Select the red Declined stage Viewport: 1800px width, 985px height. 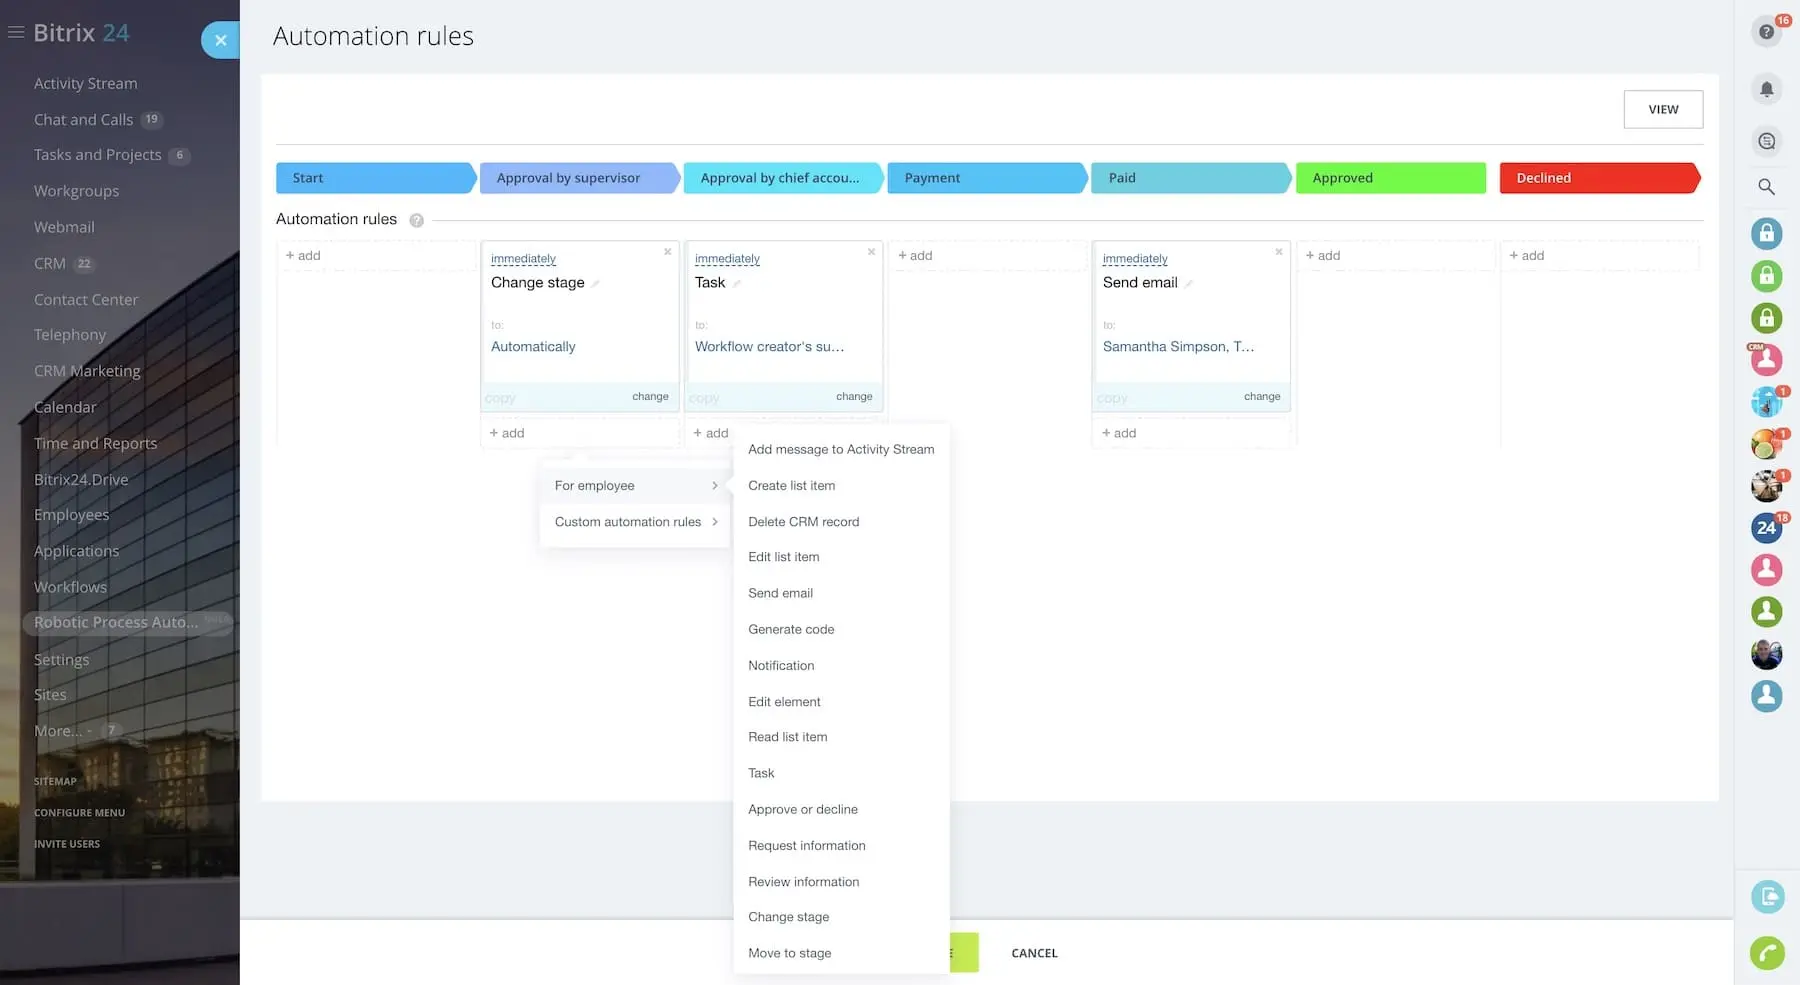(1597, 178)
